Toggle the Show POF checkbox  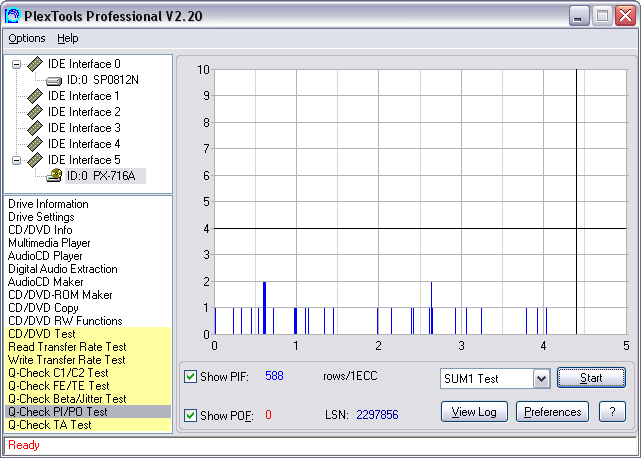(190, 415)
